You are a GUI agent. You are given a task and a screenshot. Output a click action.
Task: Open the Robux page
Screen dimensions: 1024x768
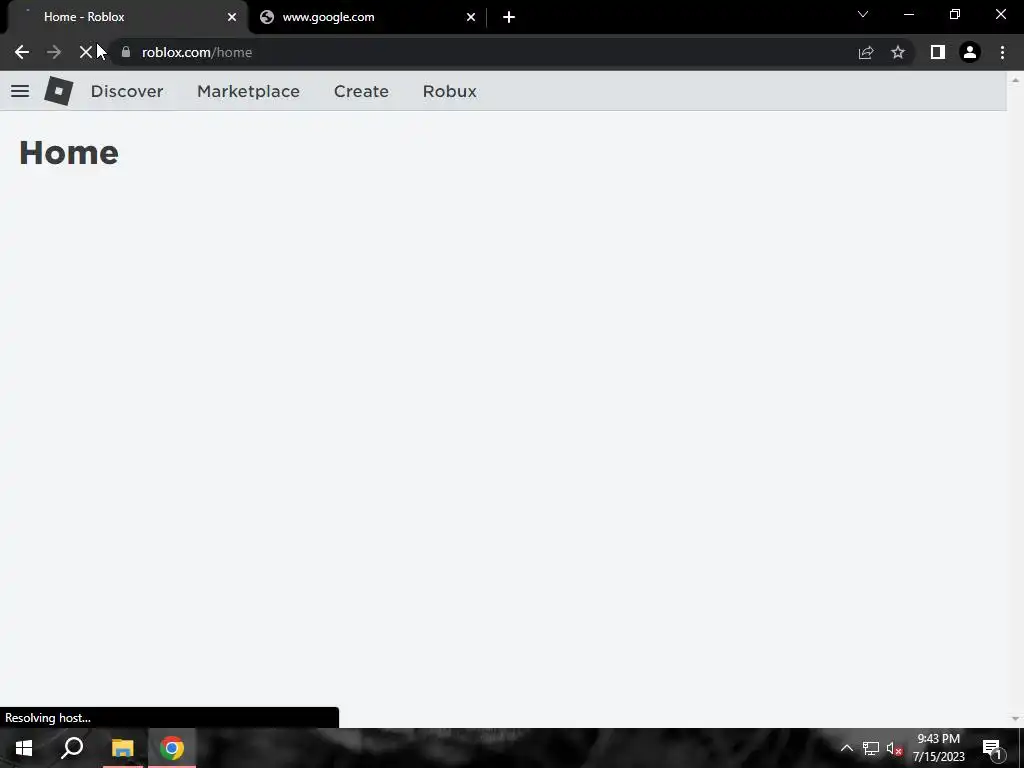[x=449, y=91]
